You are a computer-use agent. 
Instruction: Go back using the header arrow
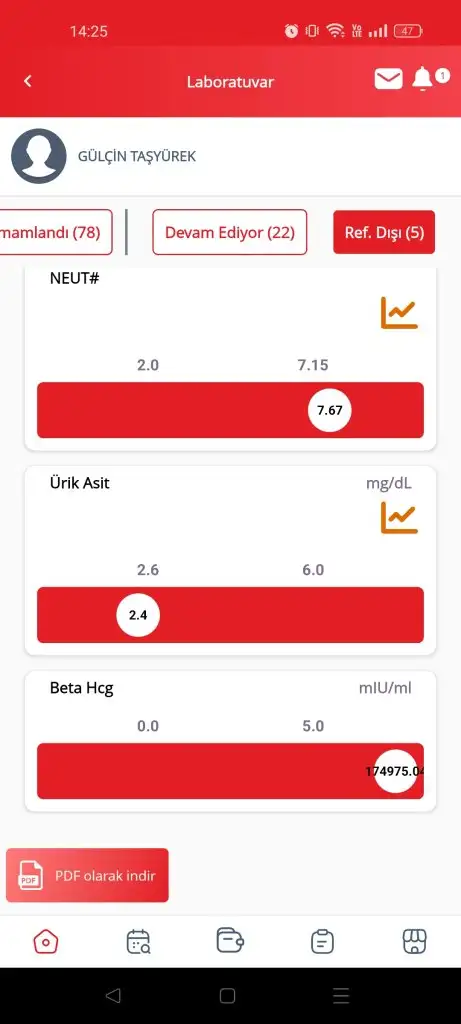pyautogui.click(x=27, y=81)
